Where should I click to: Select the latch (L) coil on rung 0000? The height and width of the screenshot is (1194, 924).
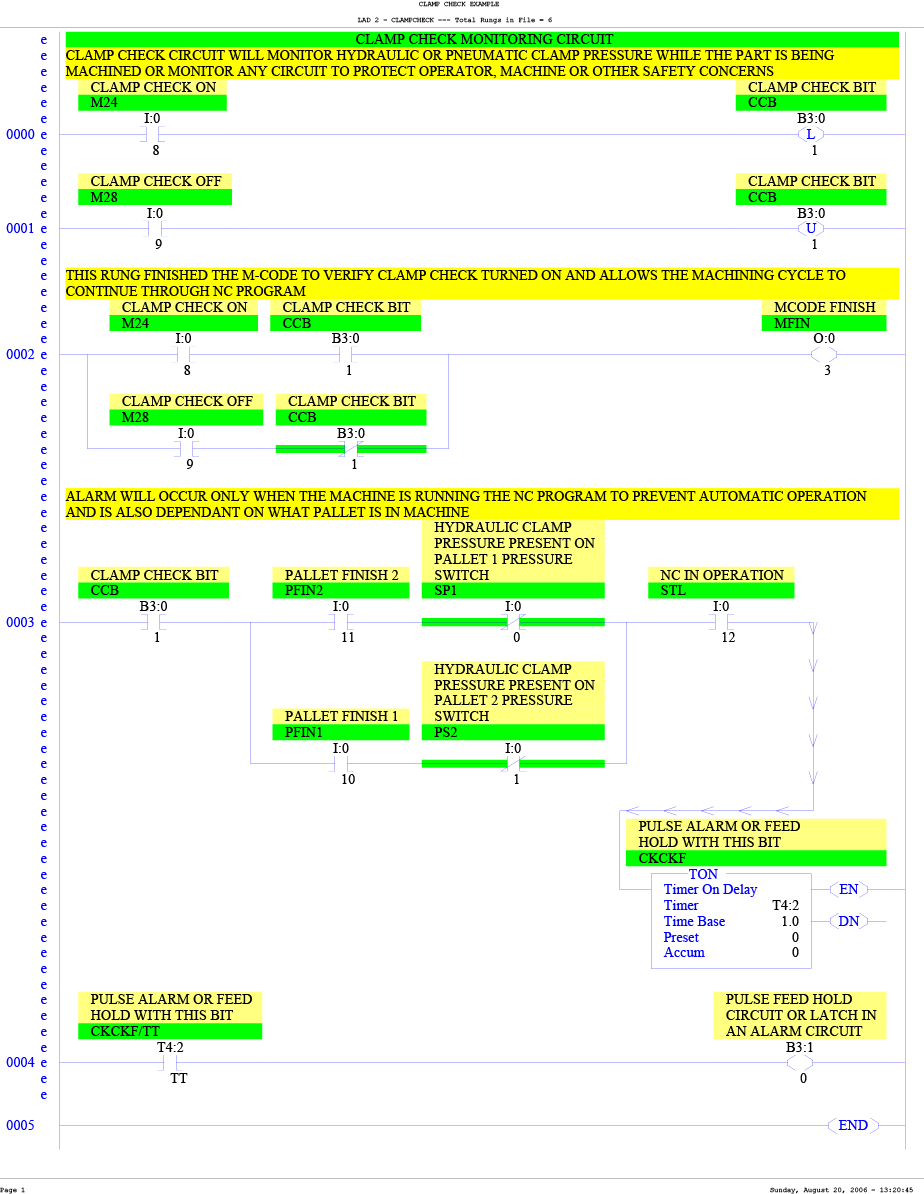click(810, 134)
